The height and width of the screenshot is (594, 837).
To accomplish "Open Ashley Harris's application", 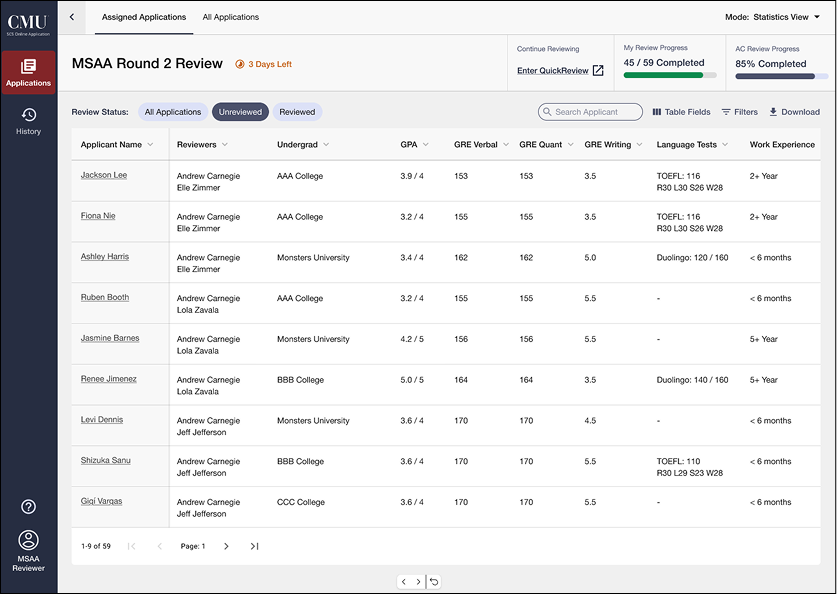I will pyautogui.click(x=105, y=256).
